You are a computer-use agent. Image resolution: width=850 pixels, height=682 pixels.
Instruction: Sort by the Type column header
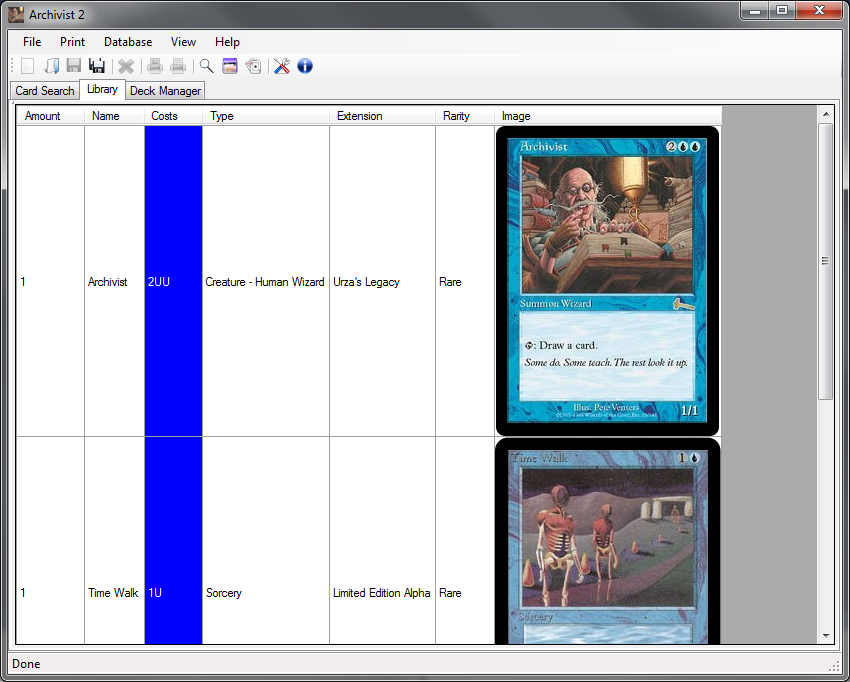(x=266, y=116)
